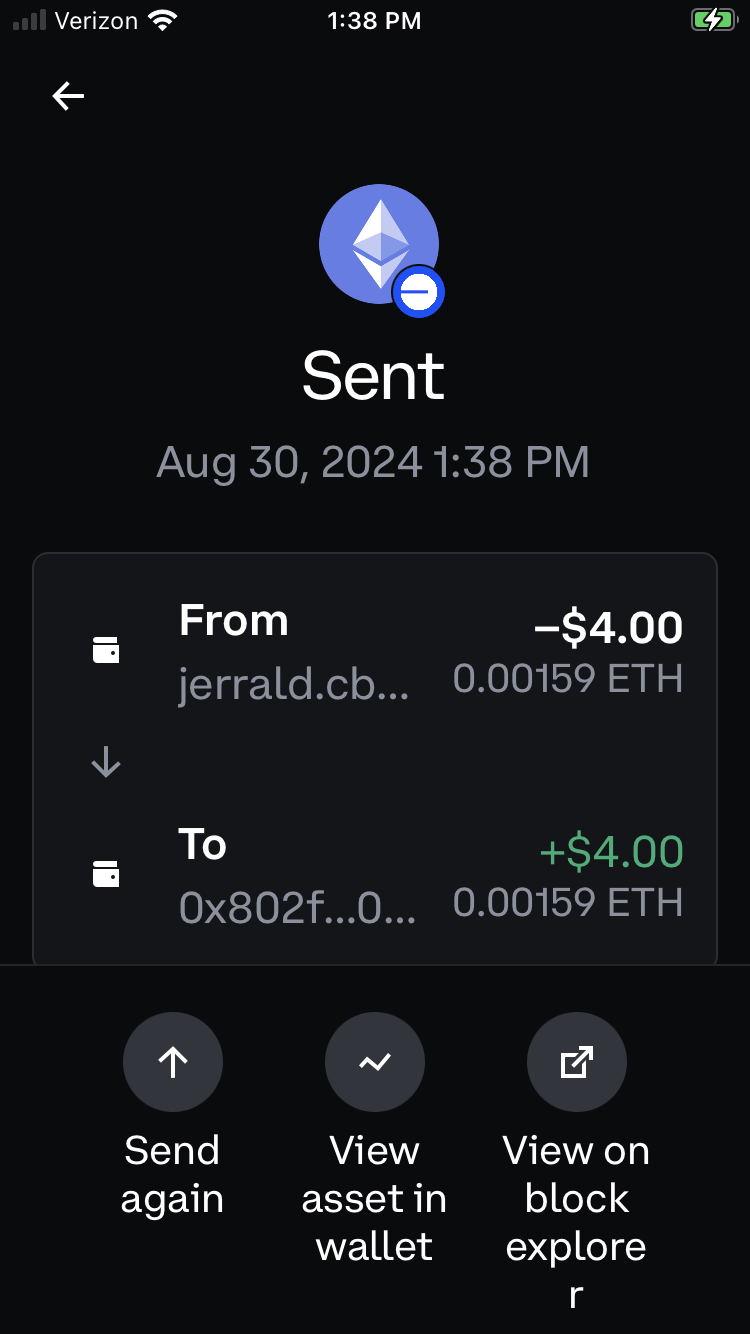
Task: Tap the View asset in wallet label
Action: (x=375, y=1198)
